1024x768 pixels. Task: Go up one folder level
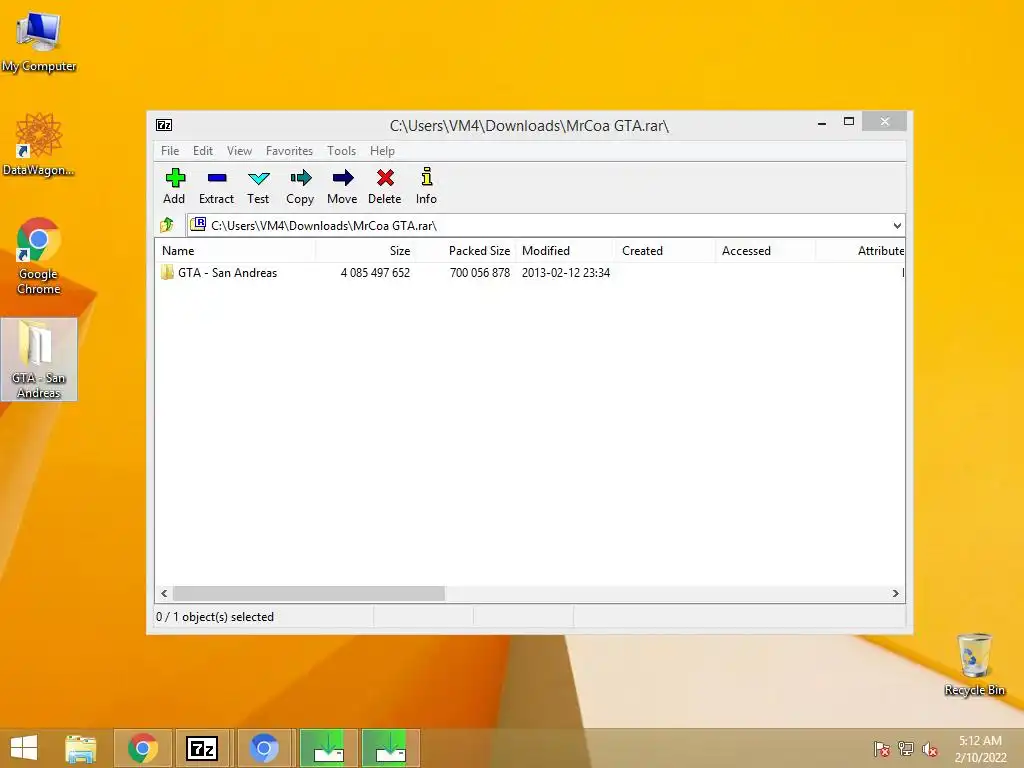click(167, 225)
